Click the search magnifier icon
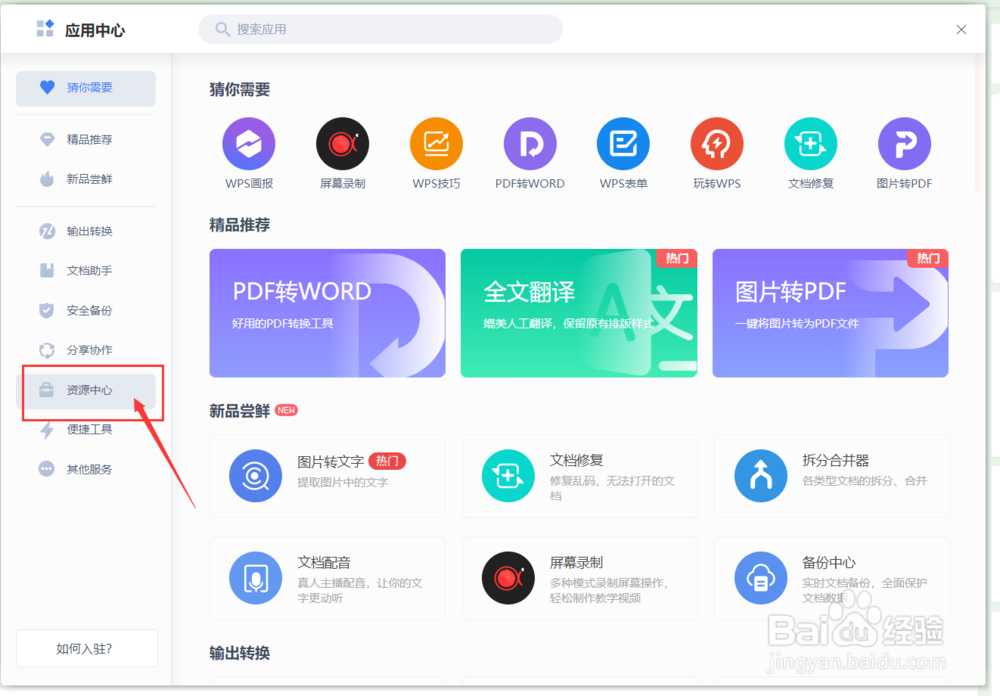 pos(222,29)
